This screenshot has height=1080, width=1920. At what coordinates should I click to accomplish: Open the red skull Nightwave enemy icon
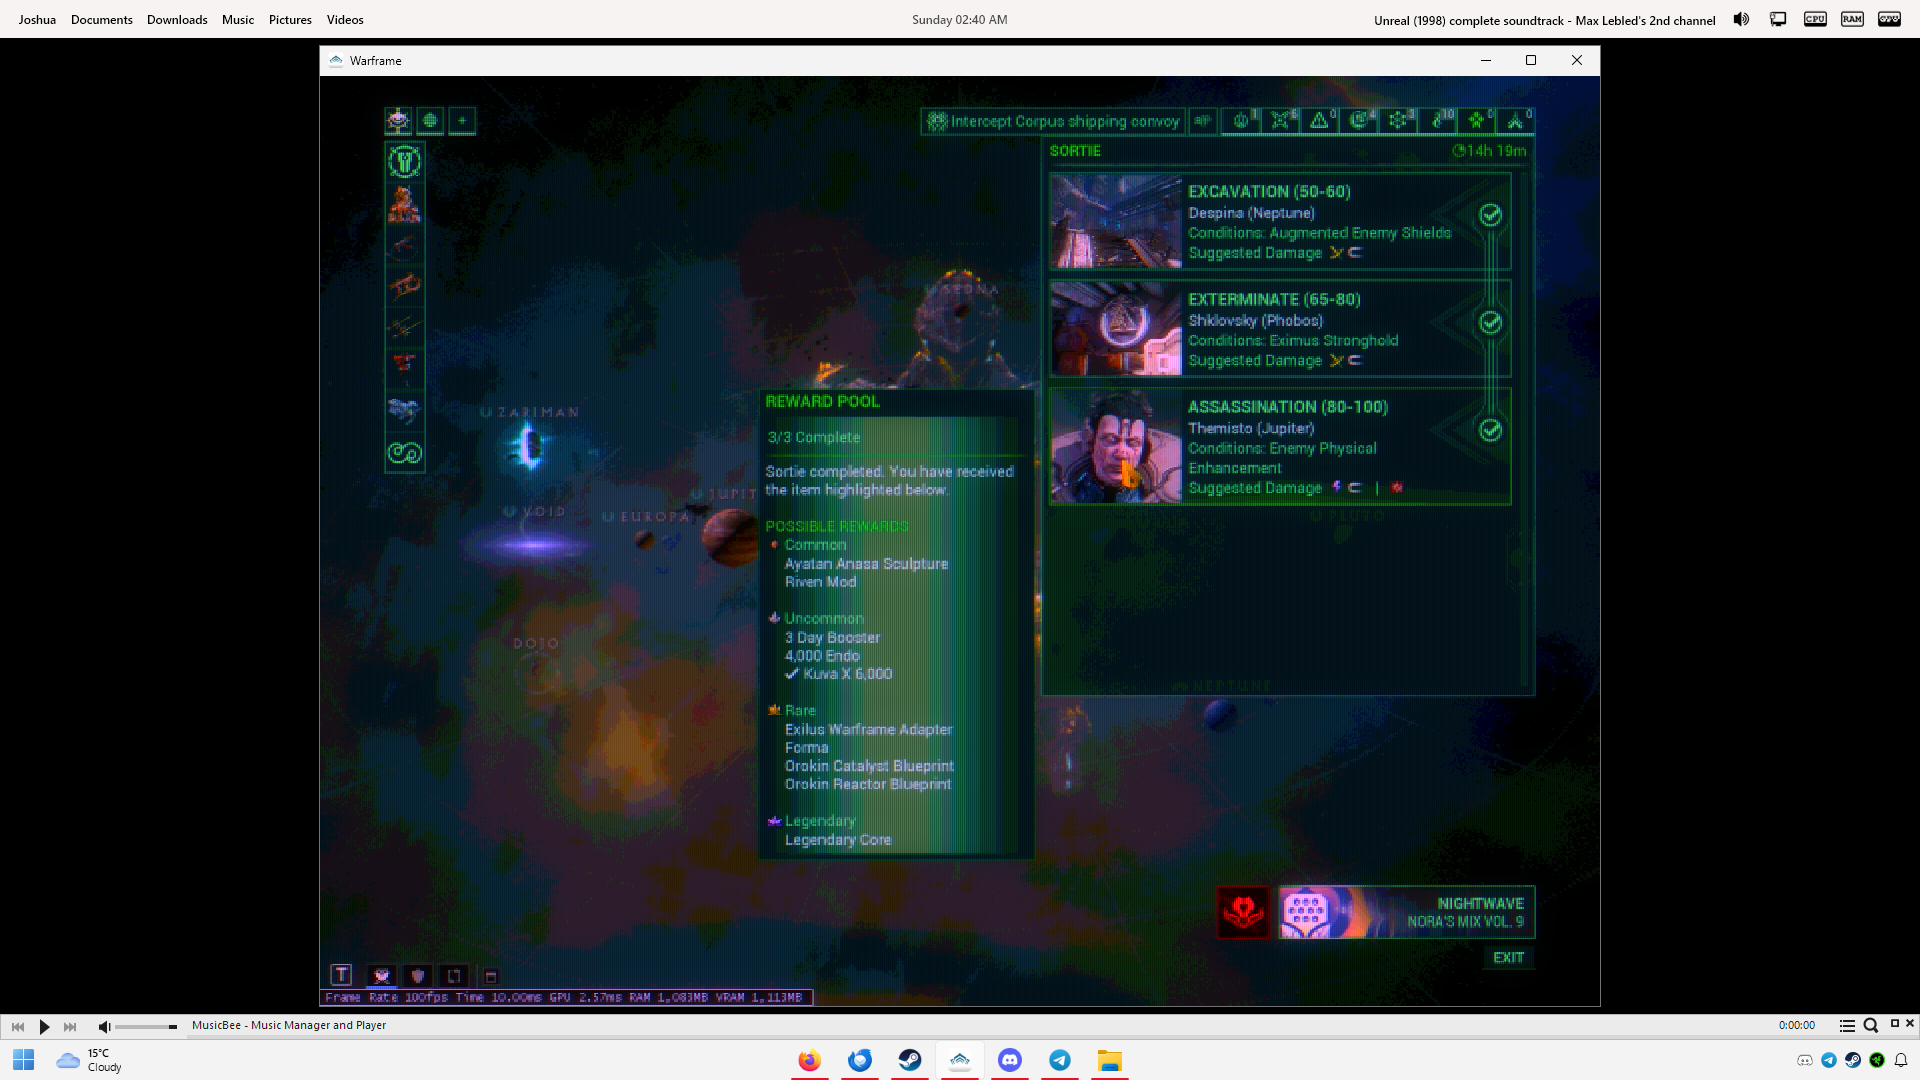click(1244, 912)
